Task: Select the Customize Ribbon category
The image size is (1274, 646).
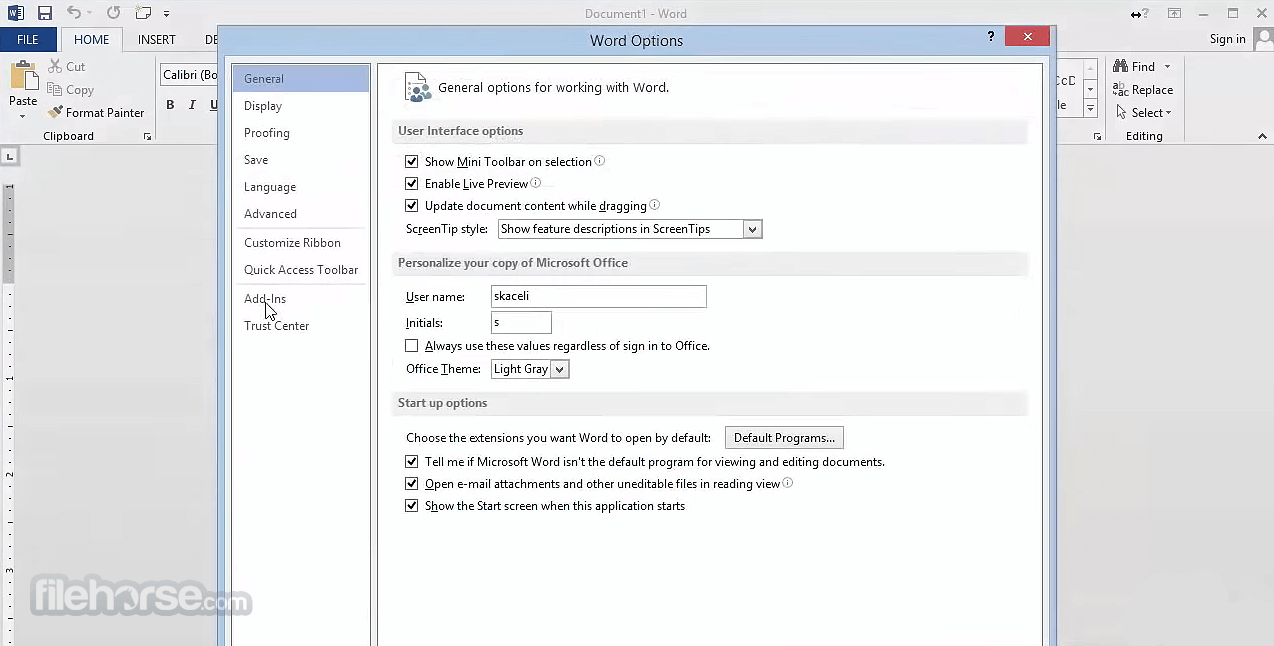Action: (x=300, y=243)
